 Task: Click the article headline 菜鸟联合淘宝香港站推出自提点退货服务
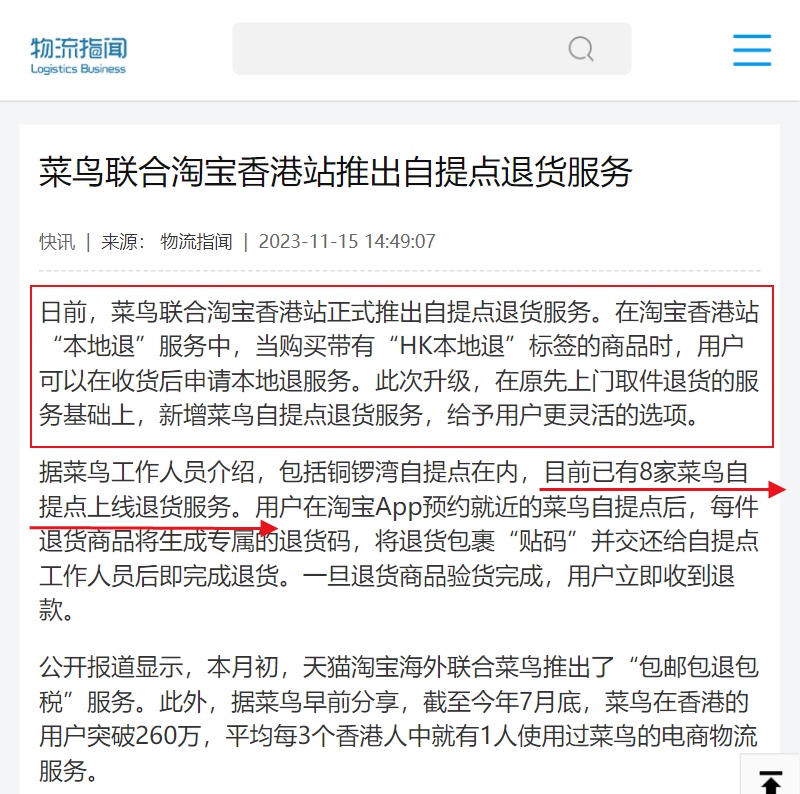click(335, 172)
